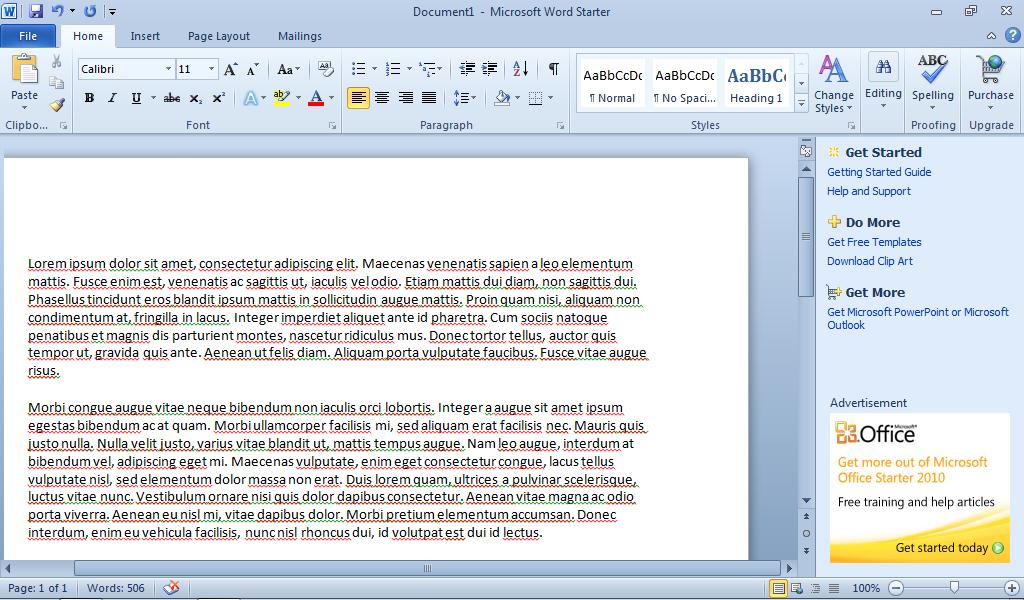Click the vertical scrollbar thumb

[x=806, y=236]
